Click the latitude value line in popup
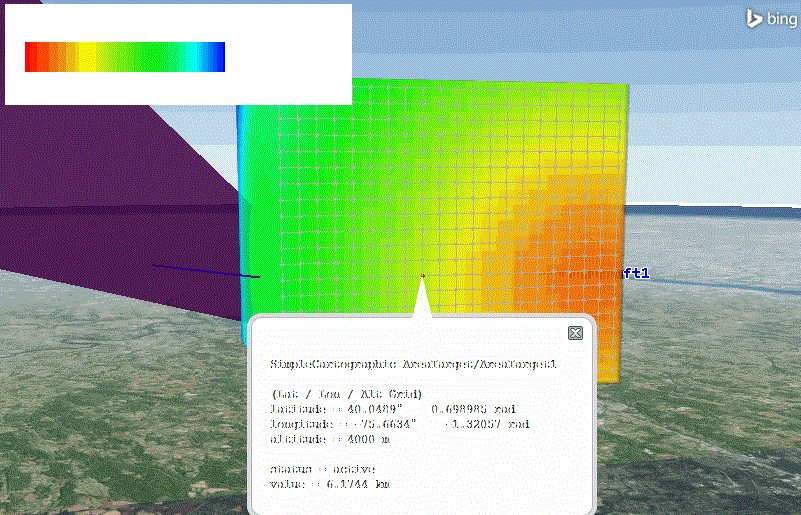Image resolution: width=801 pixels, height=515 pixels. coord(386,409)
